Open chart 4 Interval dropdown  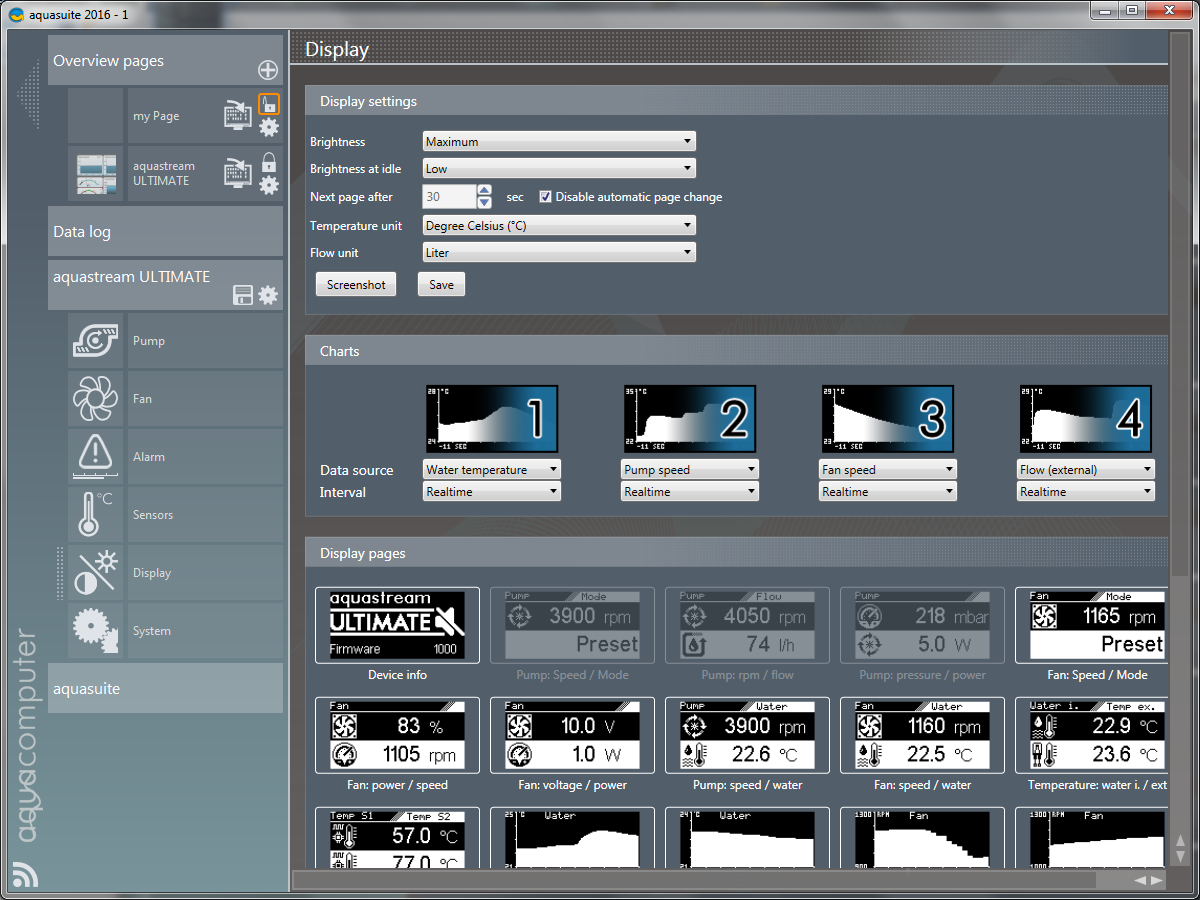coord(1086,492)
